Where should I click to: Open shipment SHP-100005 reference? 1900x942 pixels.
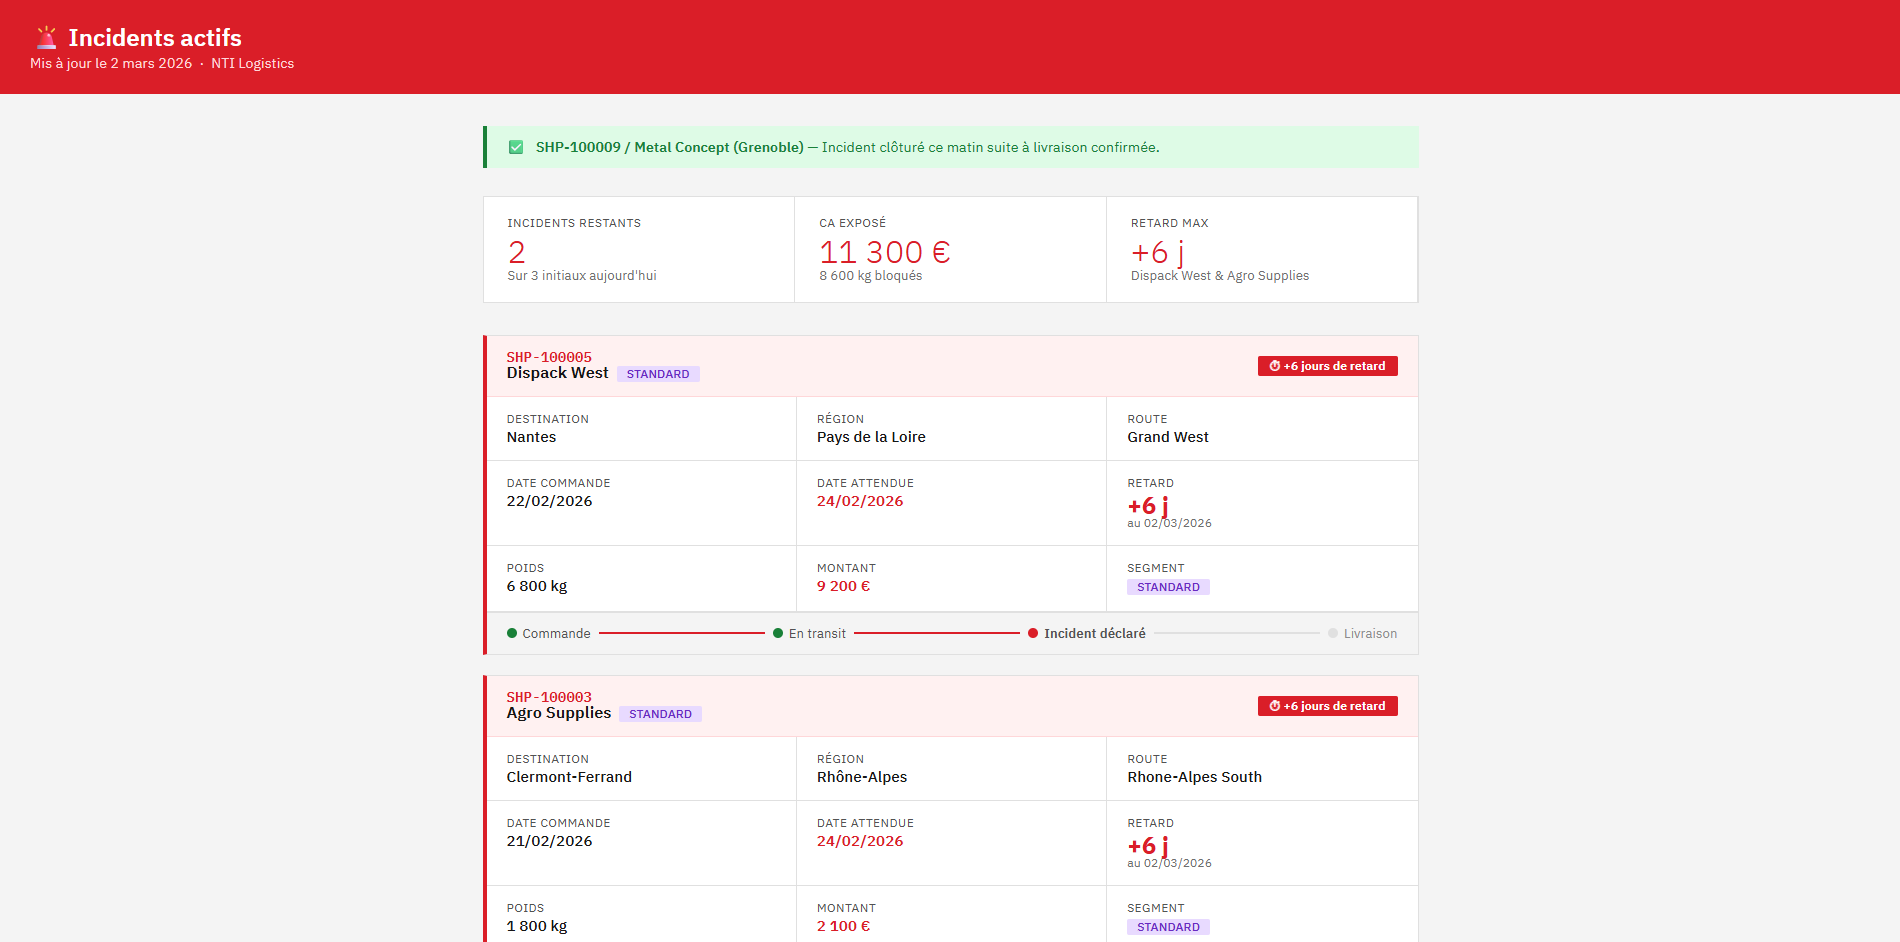[549, 357]
